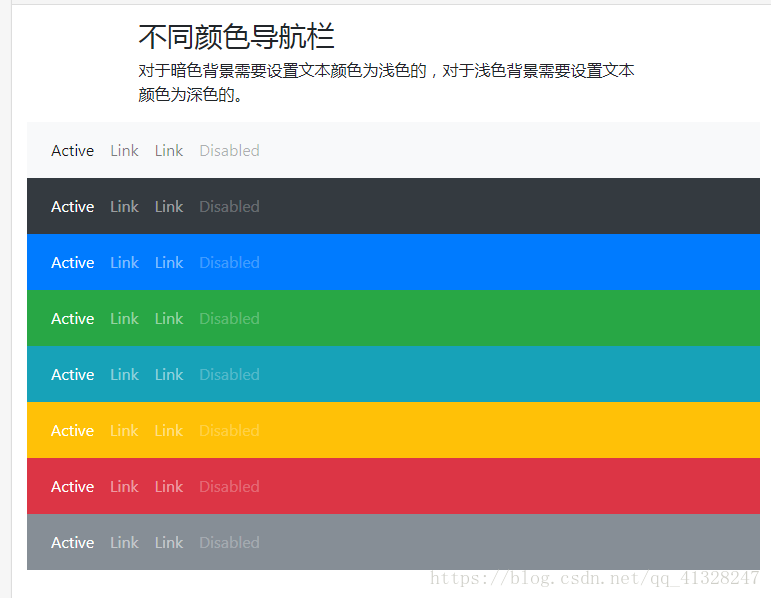Click first Link in the blue navbar

124,263
